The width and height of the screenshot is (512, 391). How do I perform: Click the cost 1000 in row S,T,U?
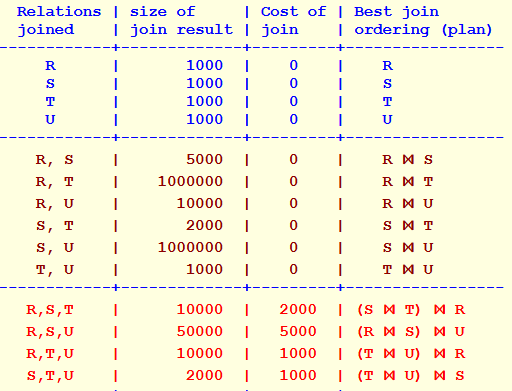(x=298, y=375)
